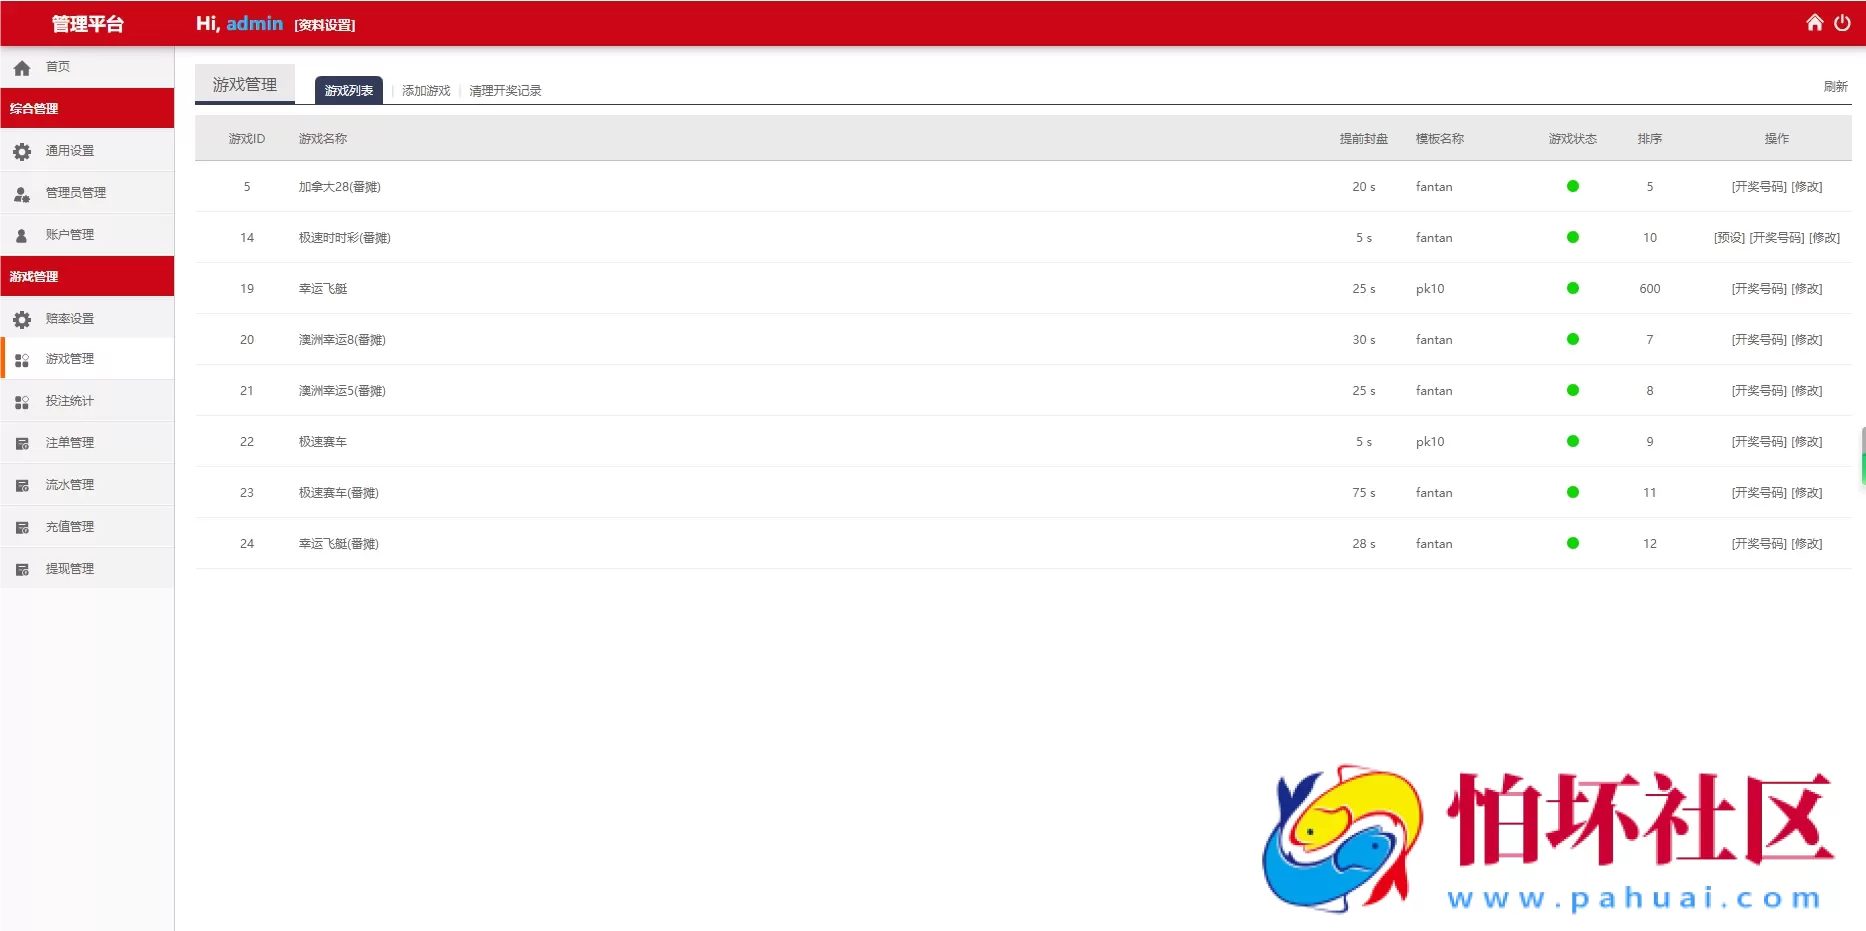
Task: Open 资料设置 next to admin name
Action: point(325,25)
